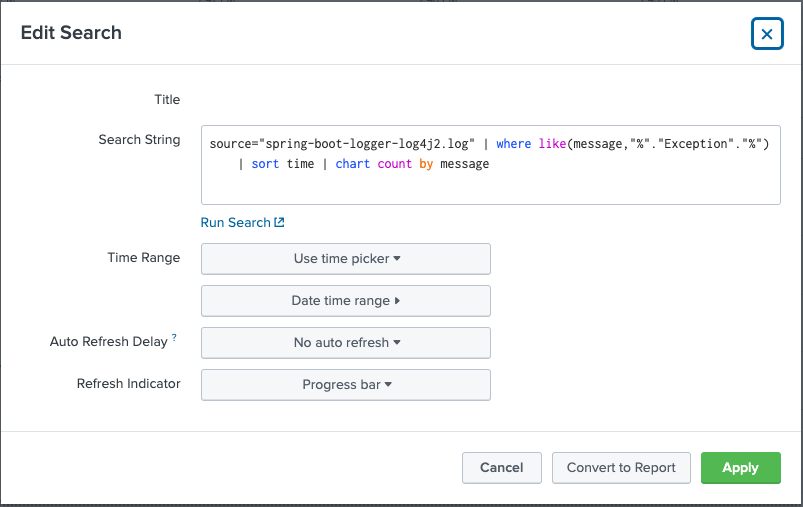Close the Edit Search dialog

tap(766, 34)
